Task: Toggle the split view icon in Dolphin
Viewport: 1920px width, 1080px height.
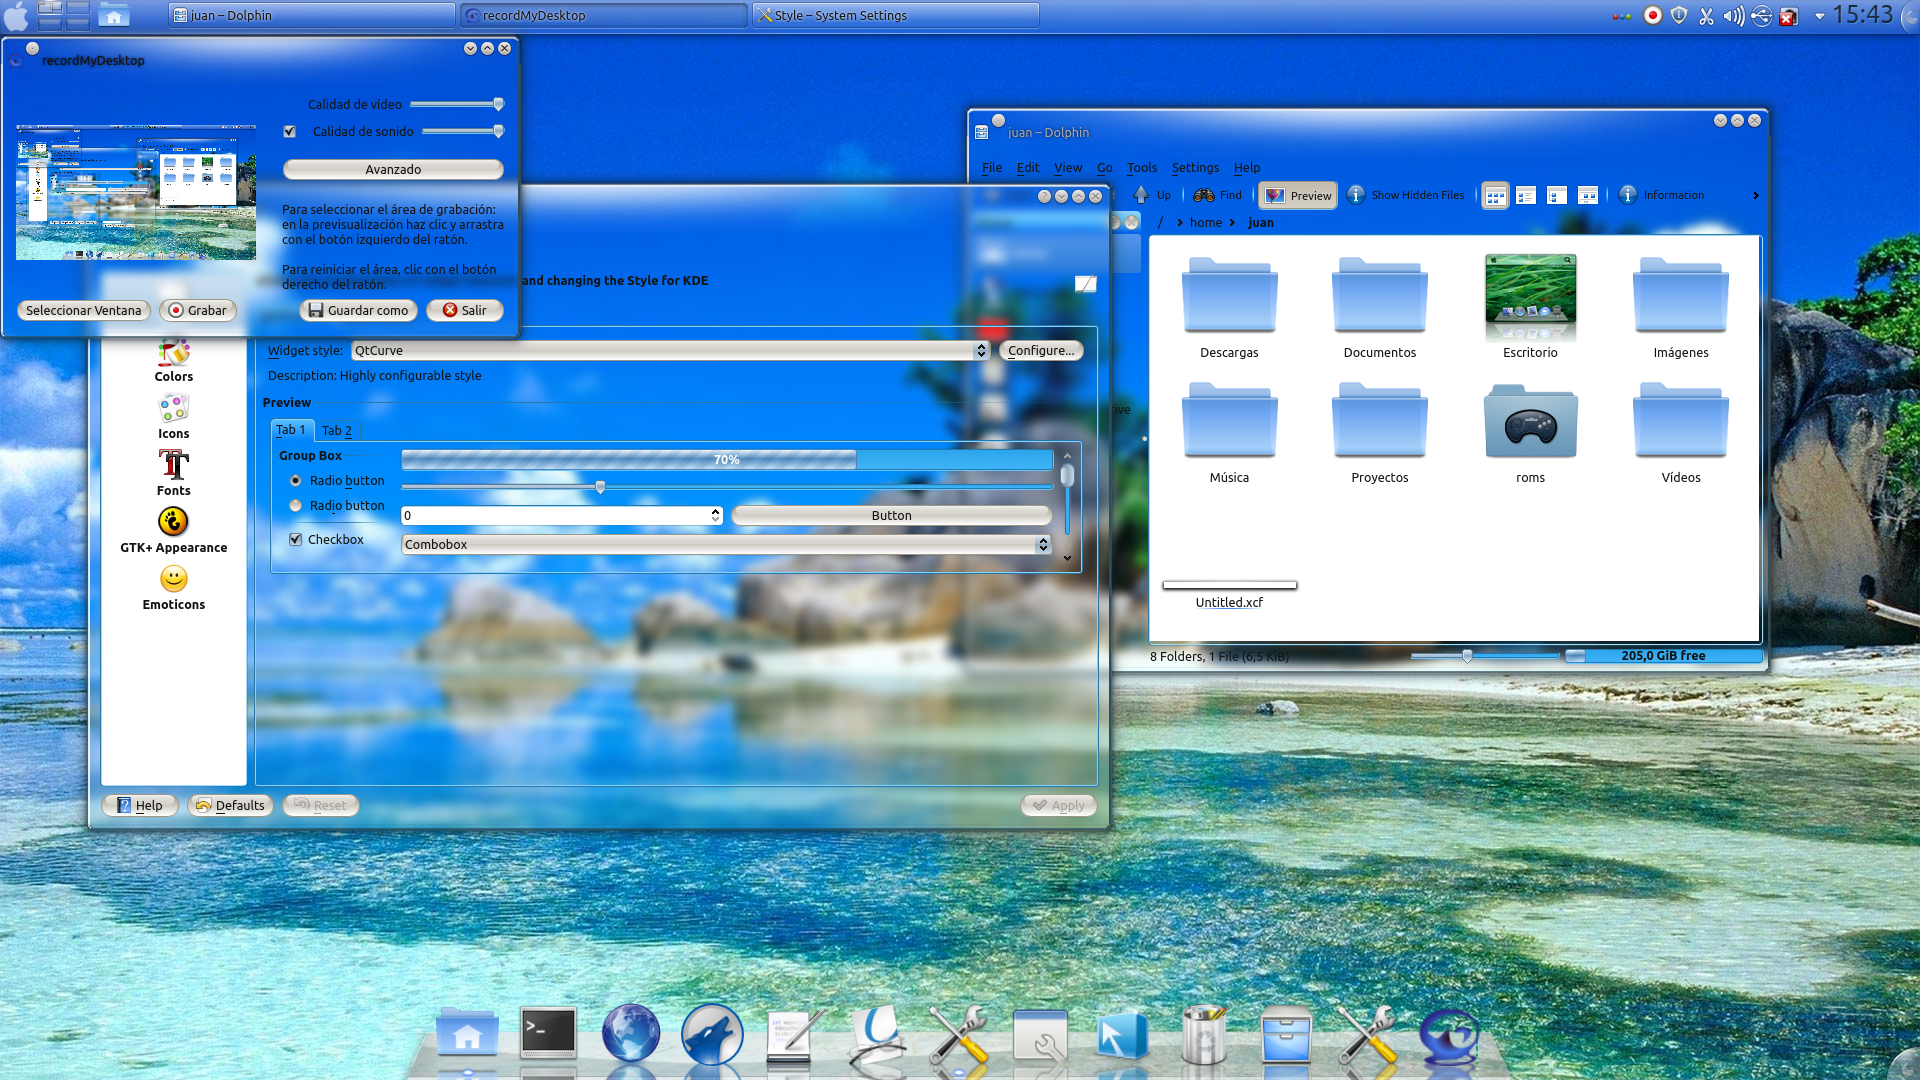Action: point(1588,195)
